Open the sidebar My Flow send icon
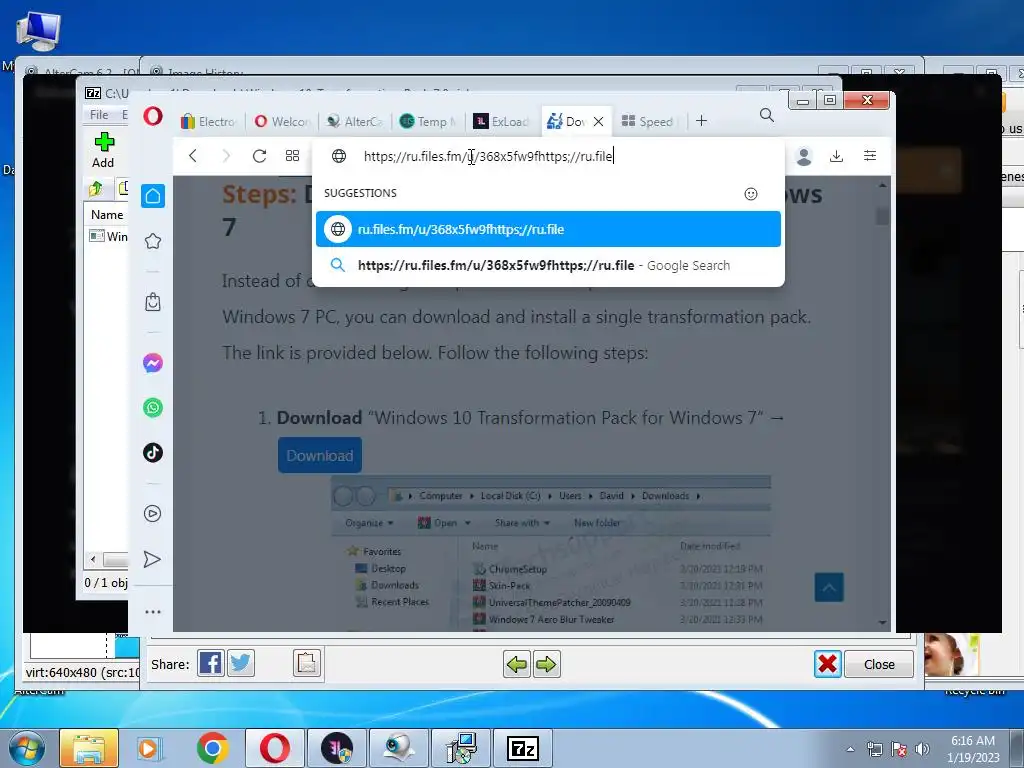The height and width of the screenshot is (768, 1024). pos(152,560)
